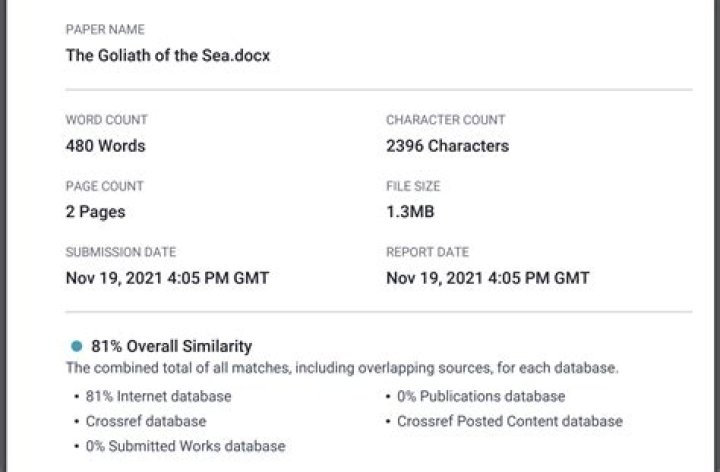The height and width of the screenshot is (472, 720).
Task: Select the FILE SIZE label
Action: coord(413,186)
